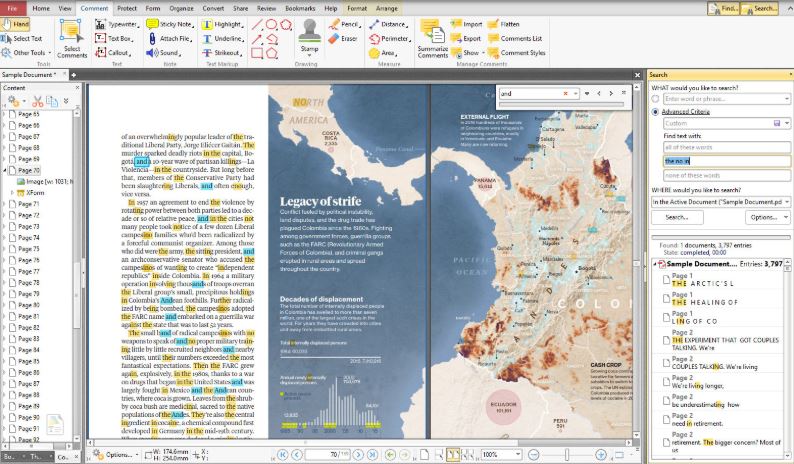Check the 'THE EXPERIMENT THAT GOT COUPLES' result box

point(666,340)
